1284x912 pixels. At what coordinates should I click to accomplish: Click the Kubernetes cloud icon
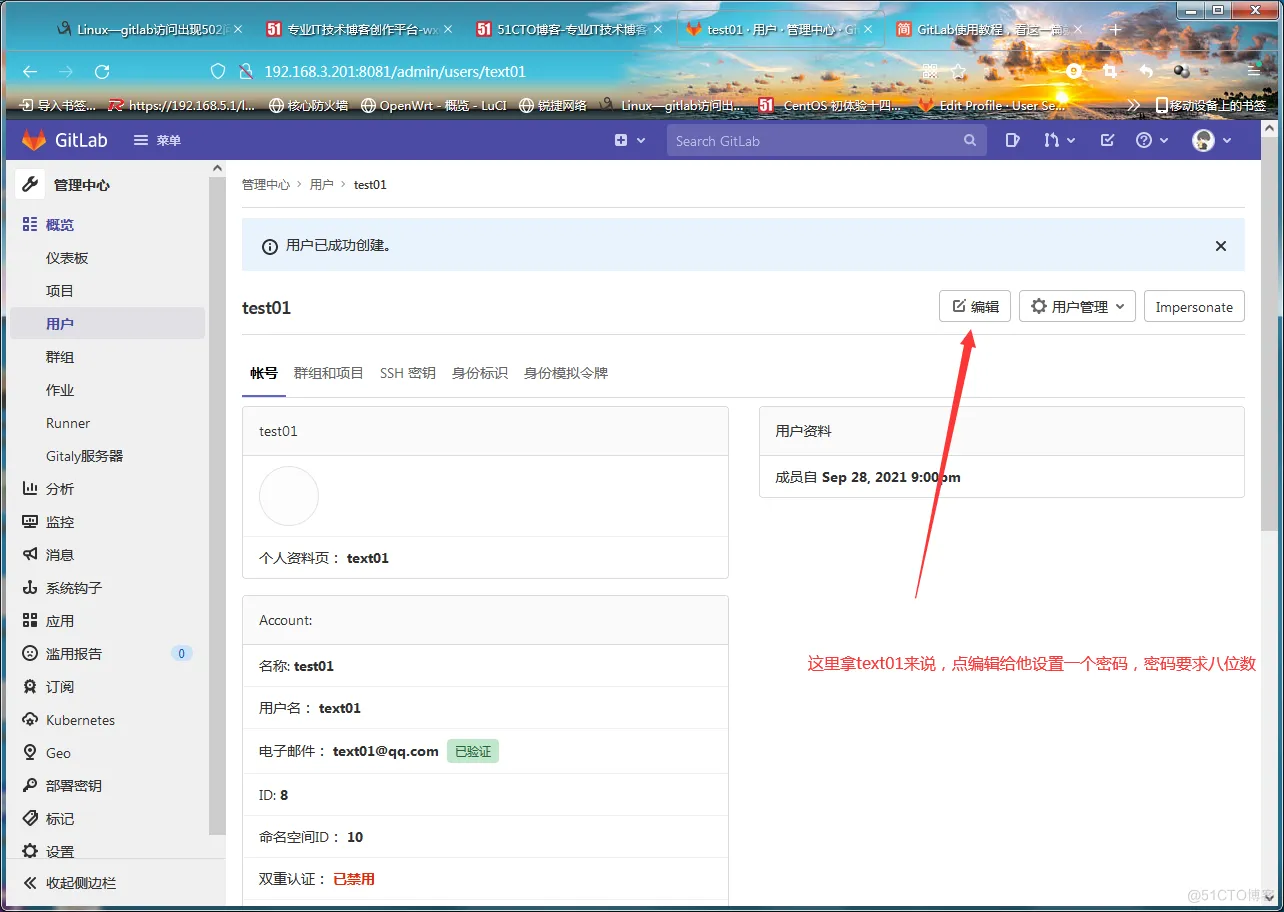coord(30,719)
